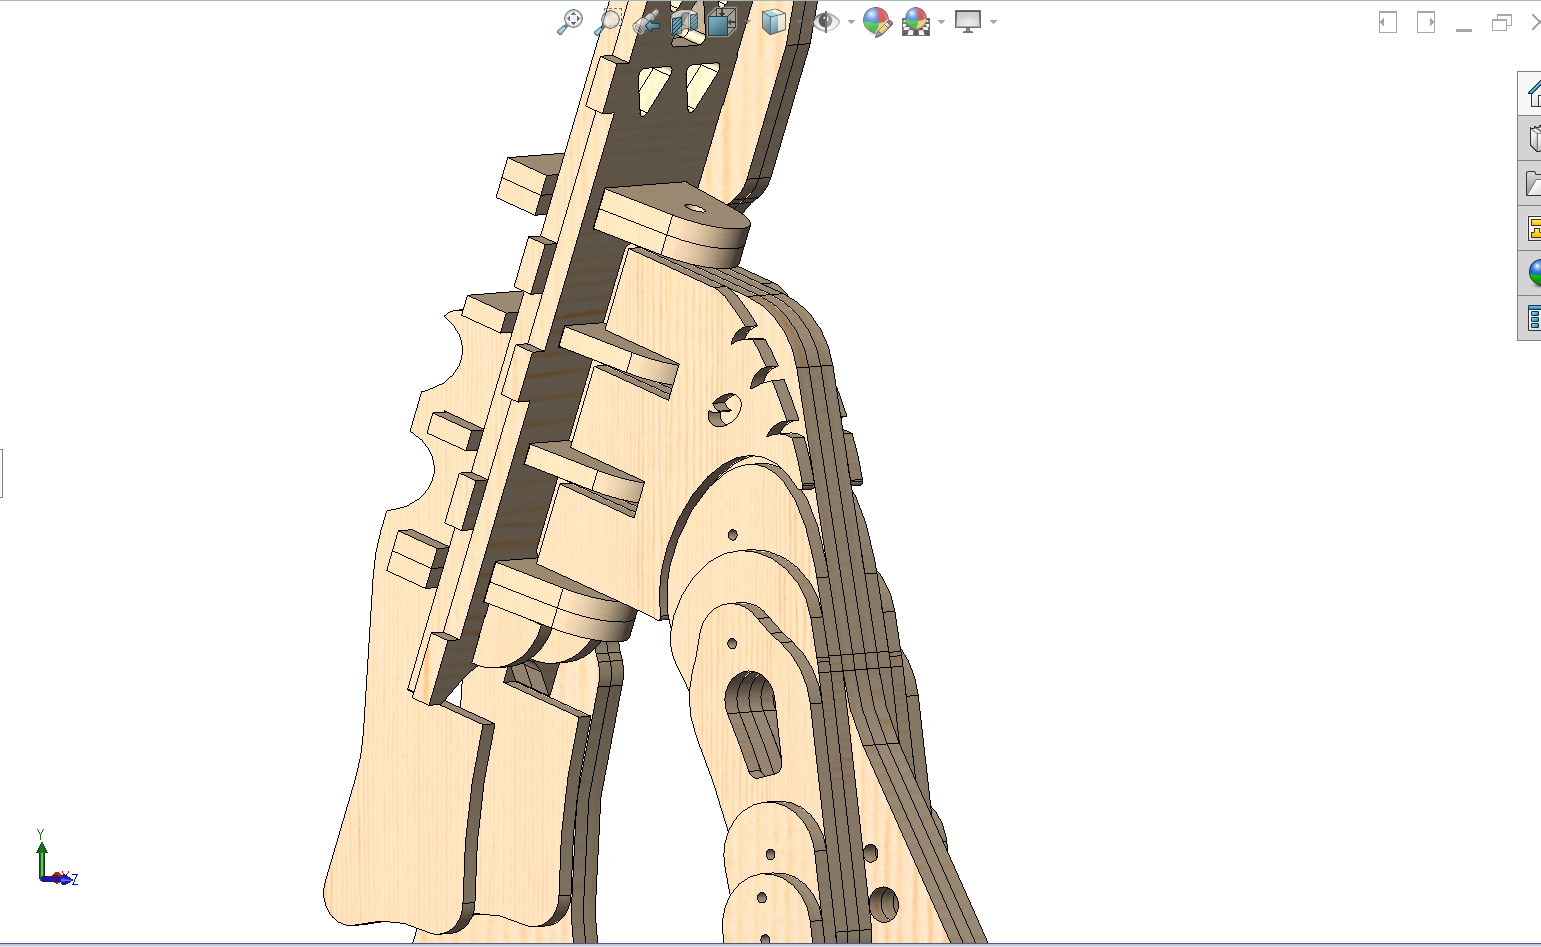The width and height of the screenshot is (1541, 947).
Task: Expand the View Orientation dropdown arrow
Action: (747, 22)
